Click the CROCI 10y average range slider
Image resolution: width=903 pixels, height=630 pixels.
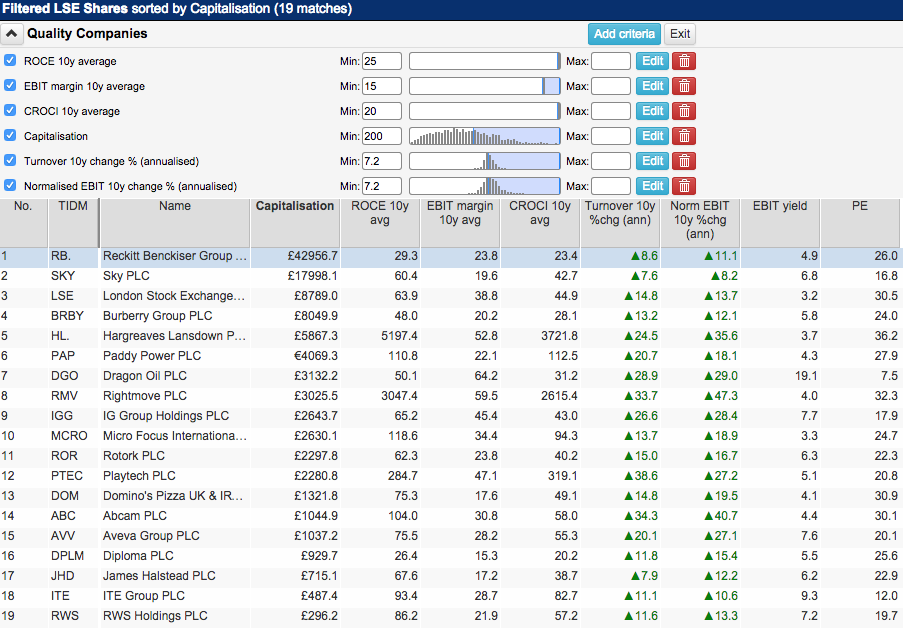pos(484,111)
